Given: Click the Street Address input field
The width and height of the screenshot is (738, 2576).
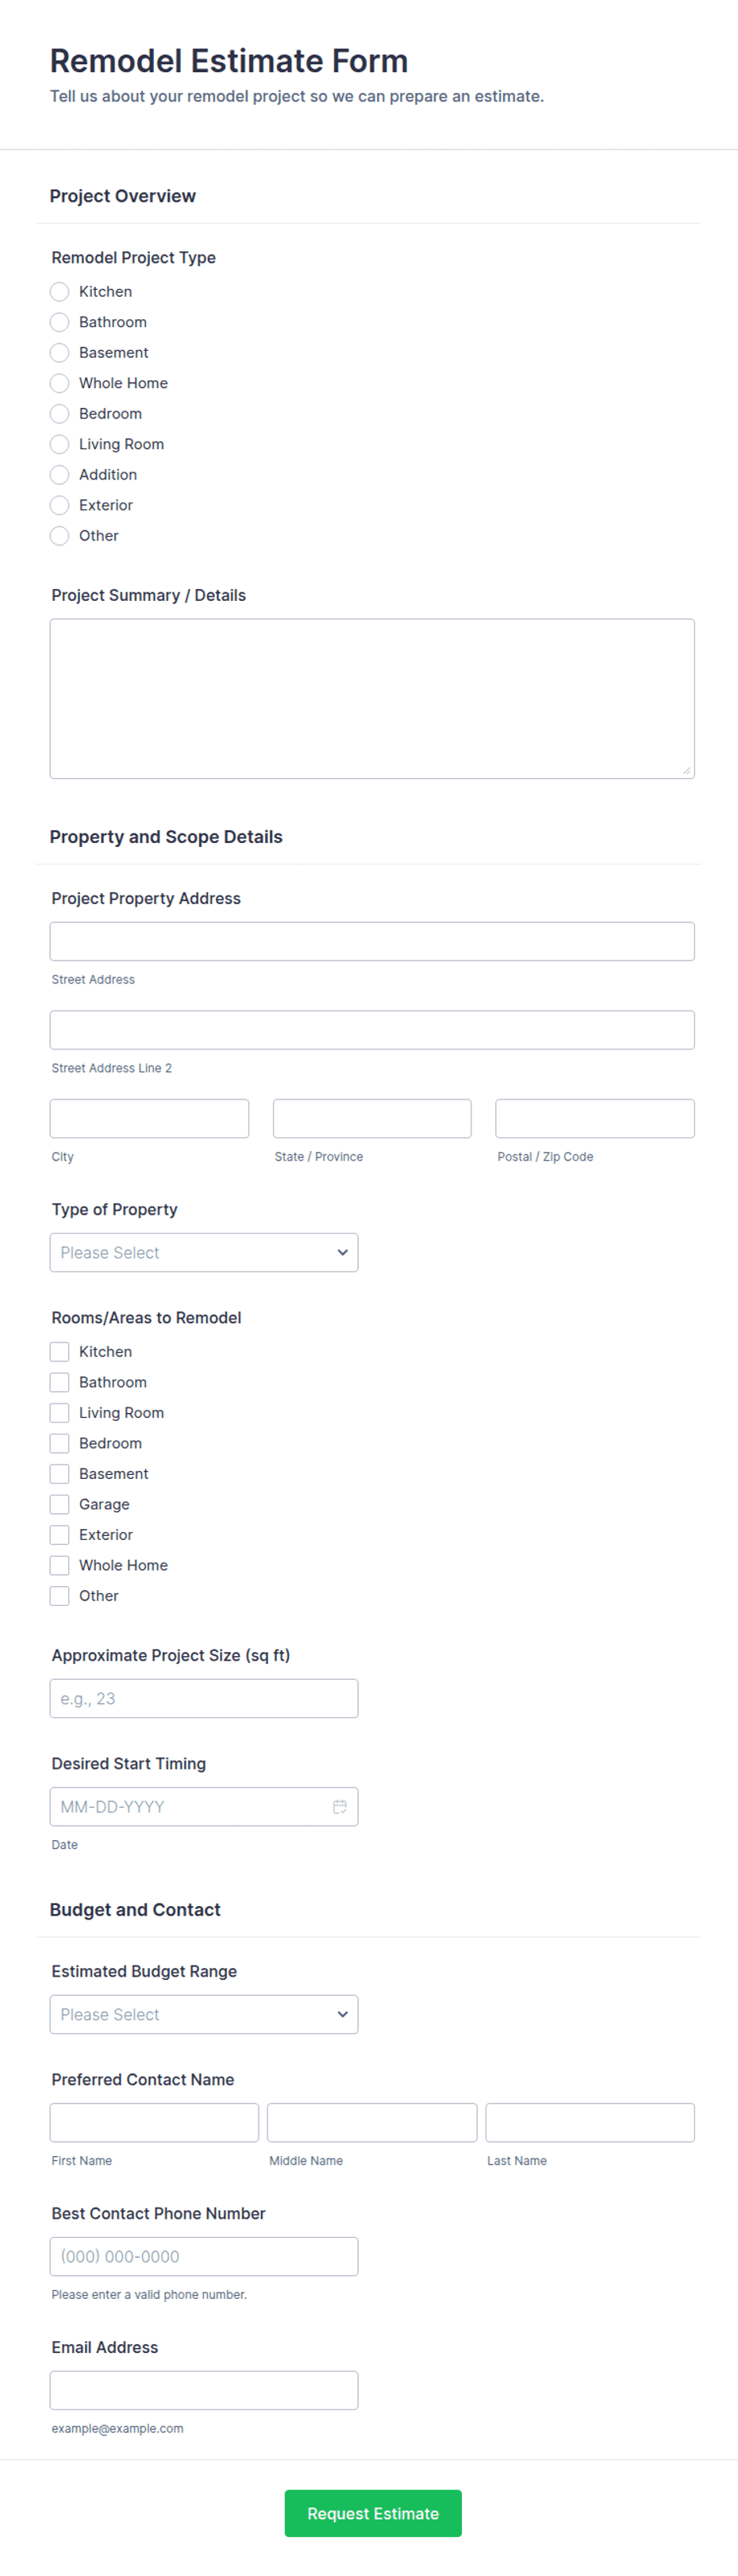Looking at the screenshot, I should click(372, 941).
